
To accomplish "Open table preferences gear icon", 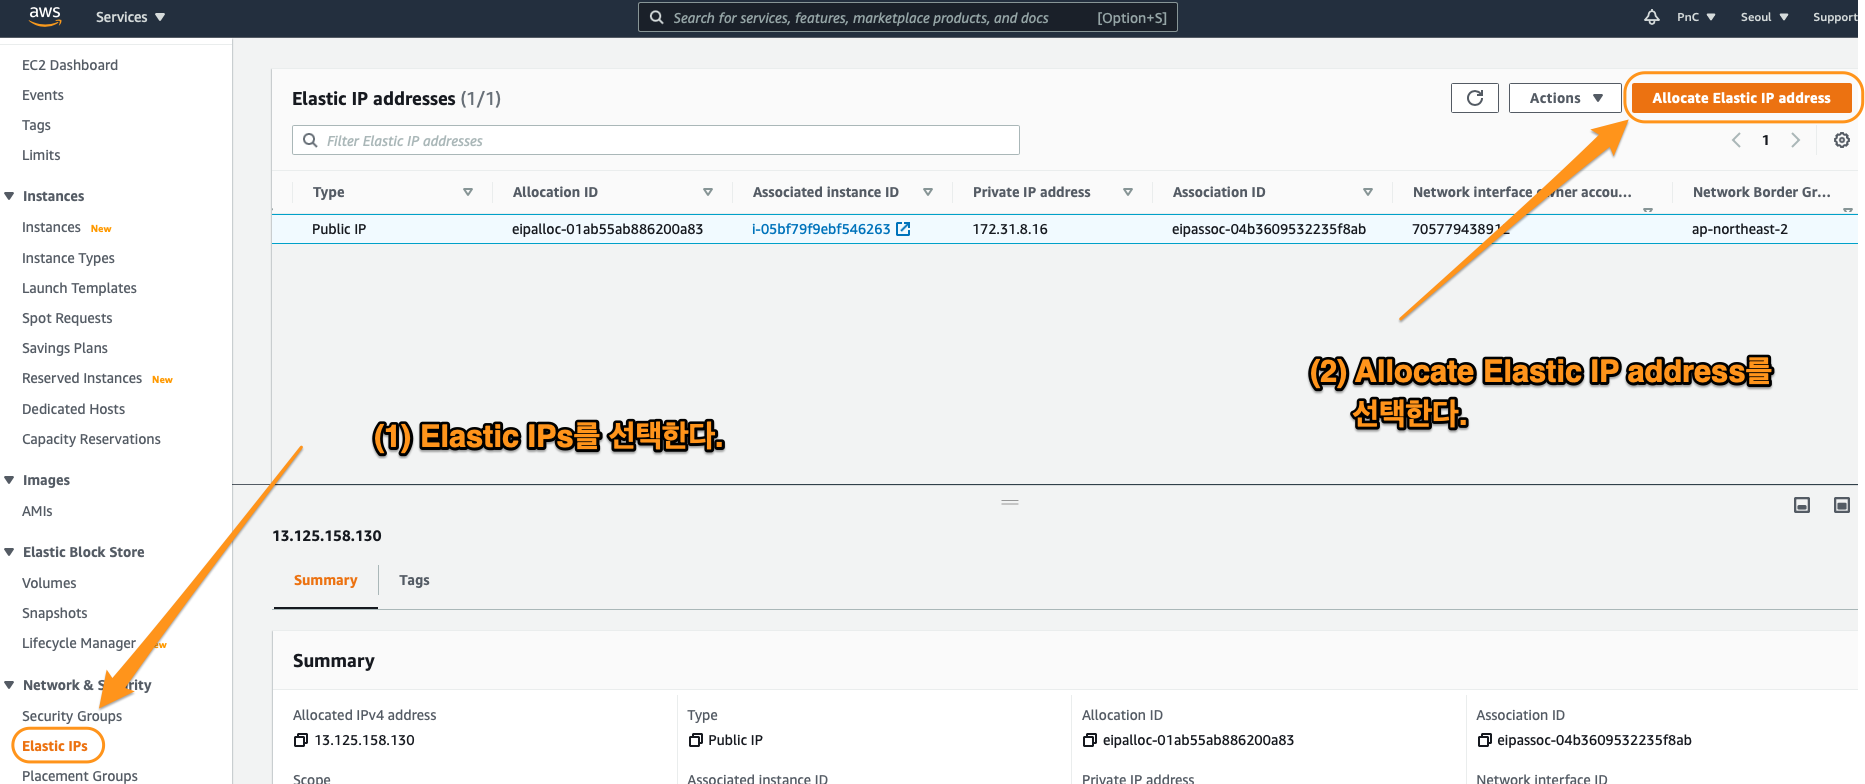I will point(1841,140).
